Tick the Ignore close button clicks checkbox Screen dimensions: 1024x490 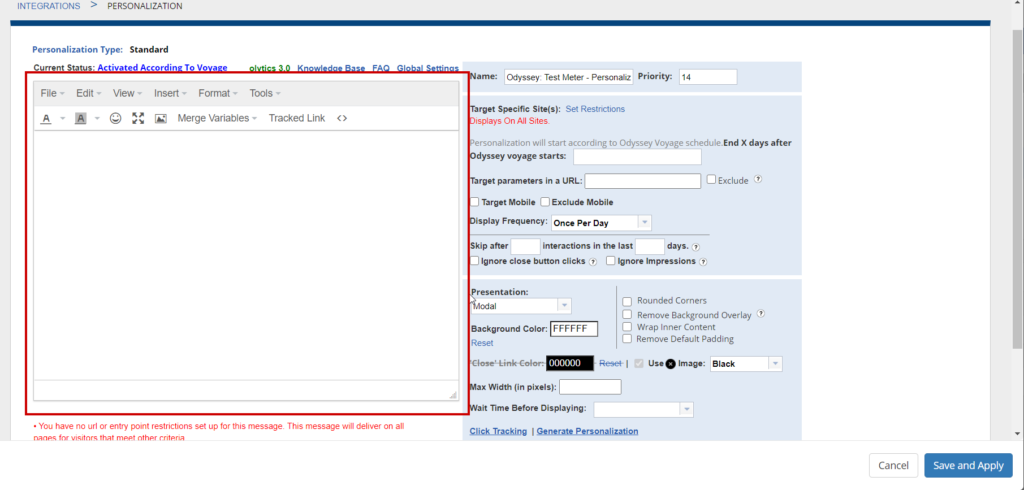475,262
